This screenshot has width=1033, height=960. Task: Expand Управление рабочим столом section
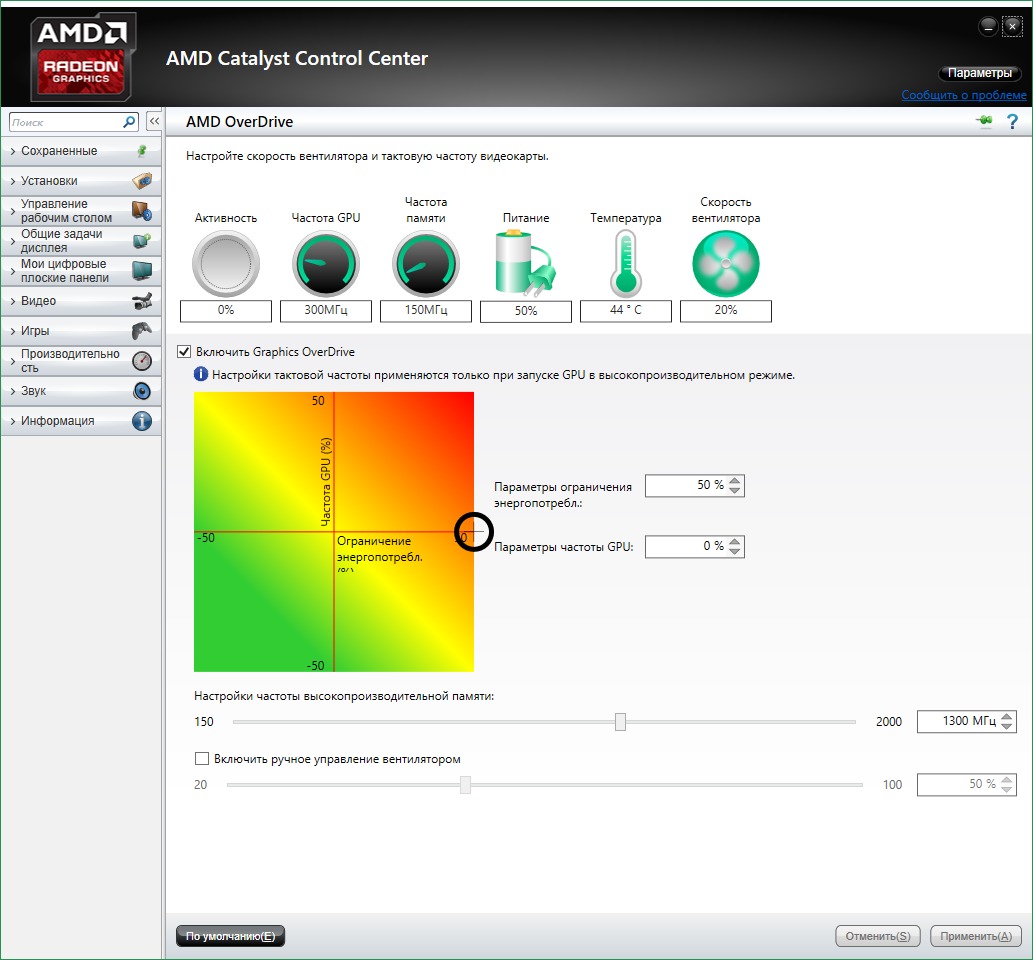[13, 211]
